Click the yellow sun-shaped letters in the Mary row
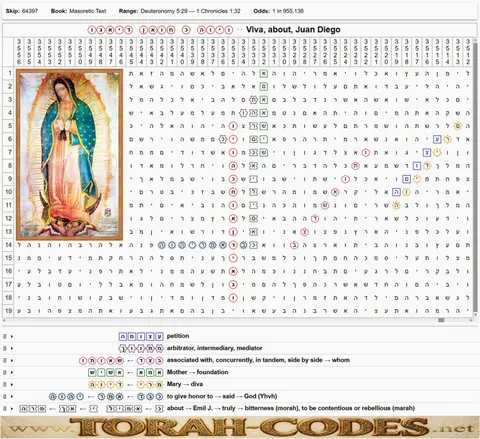480x439 pixels. tap(126, 384)
